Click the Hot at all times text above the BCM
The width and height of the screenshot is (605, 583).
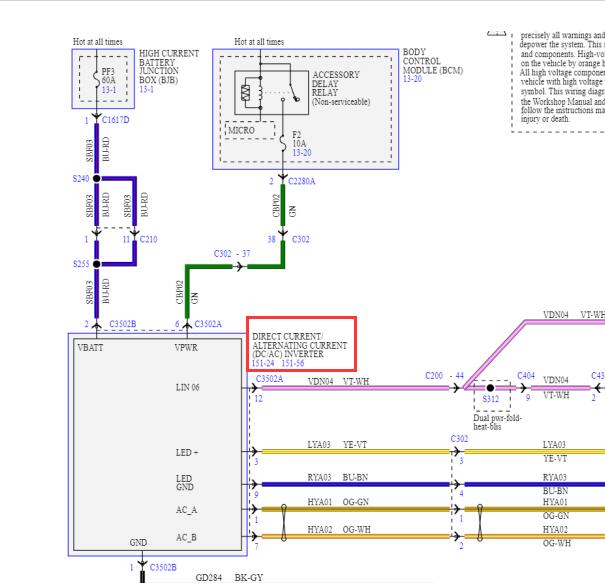coord(259,42)
